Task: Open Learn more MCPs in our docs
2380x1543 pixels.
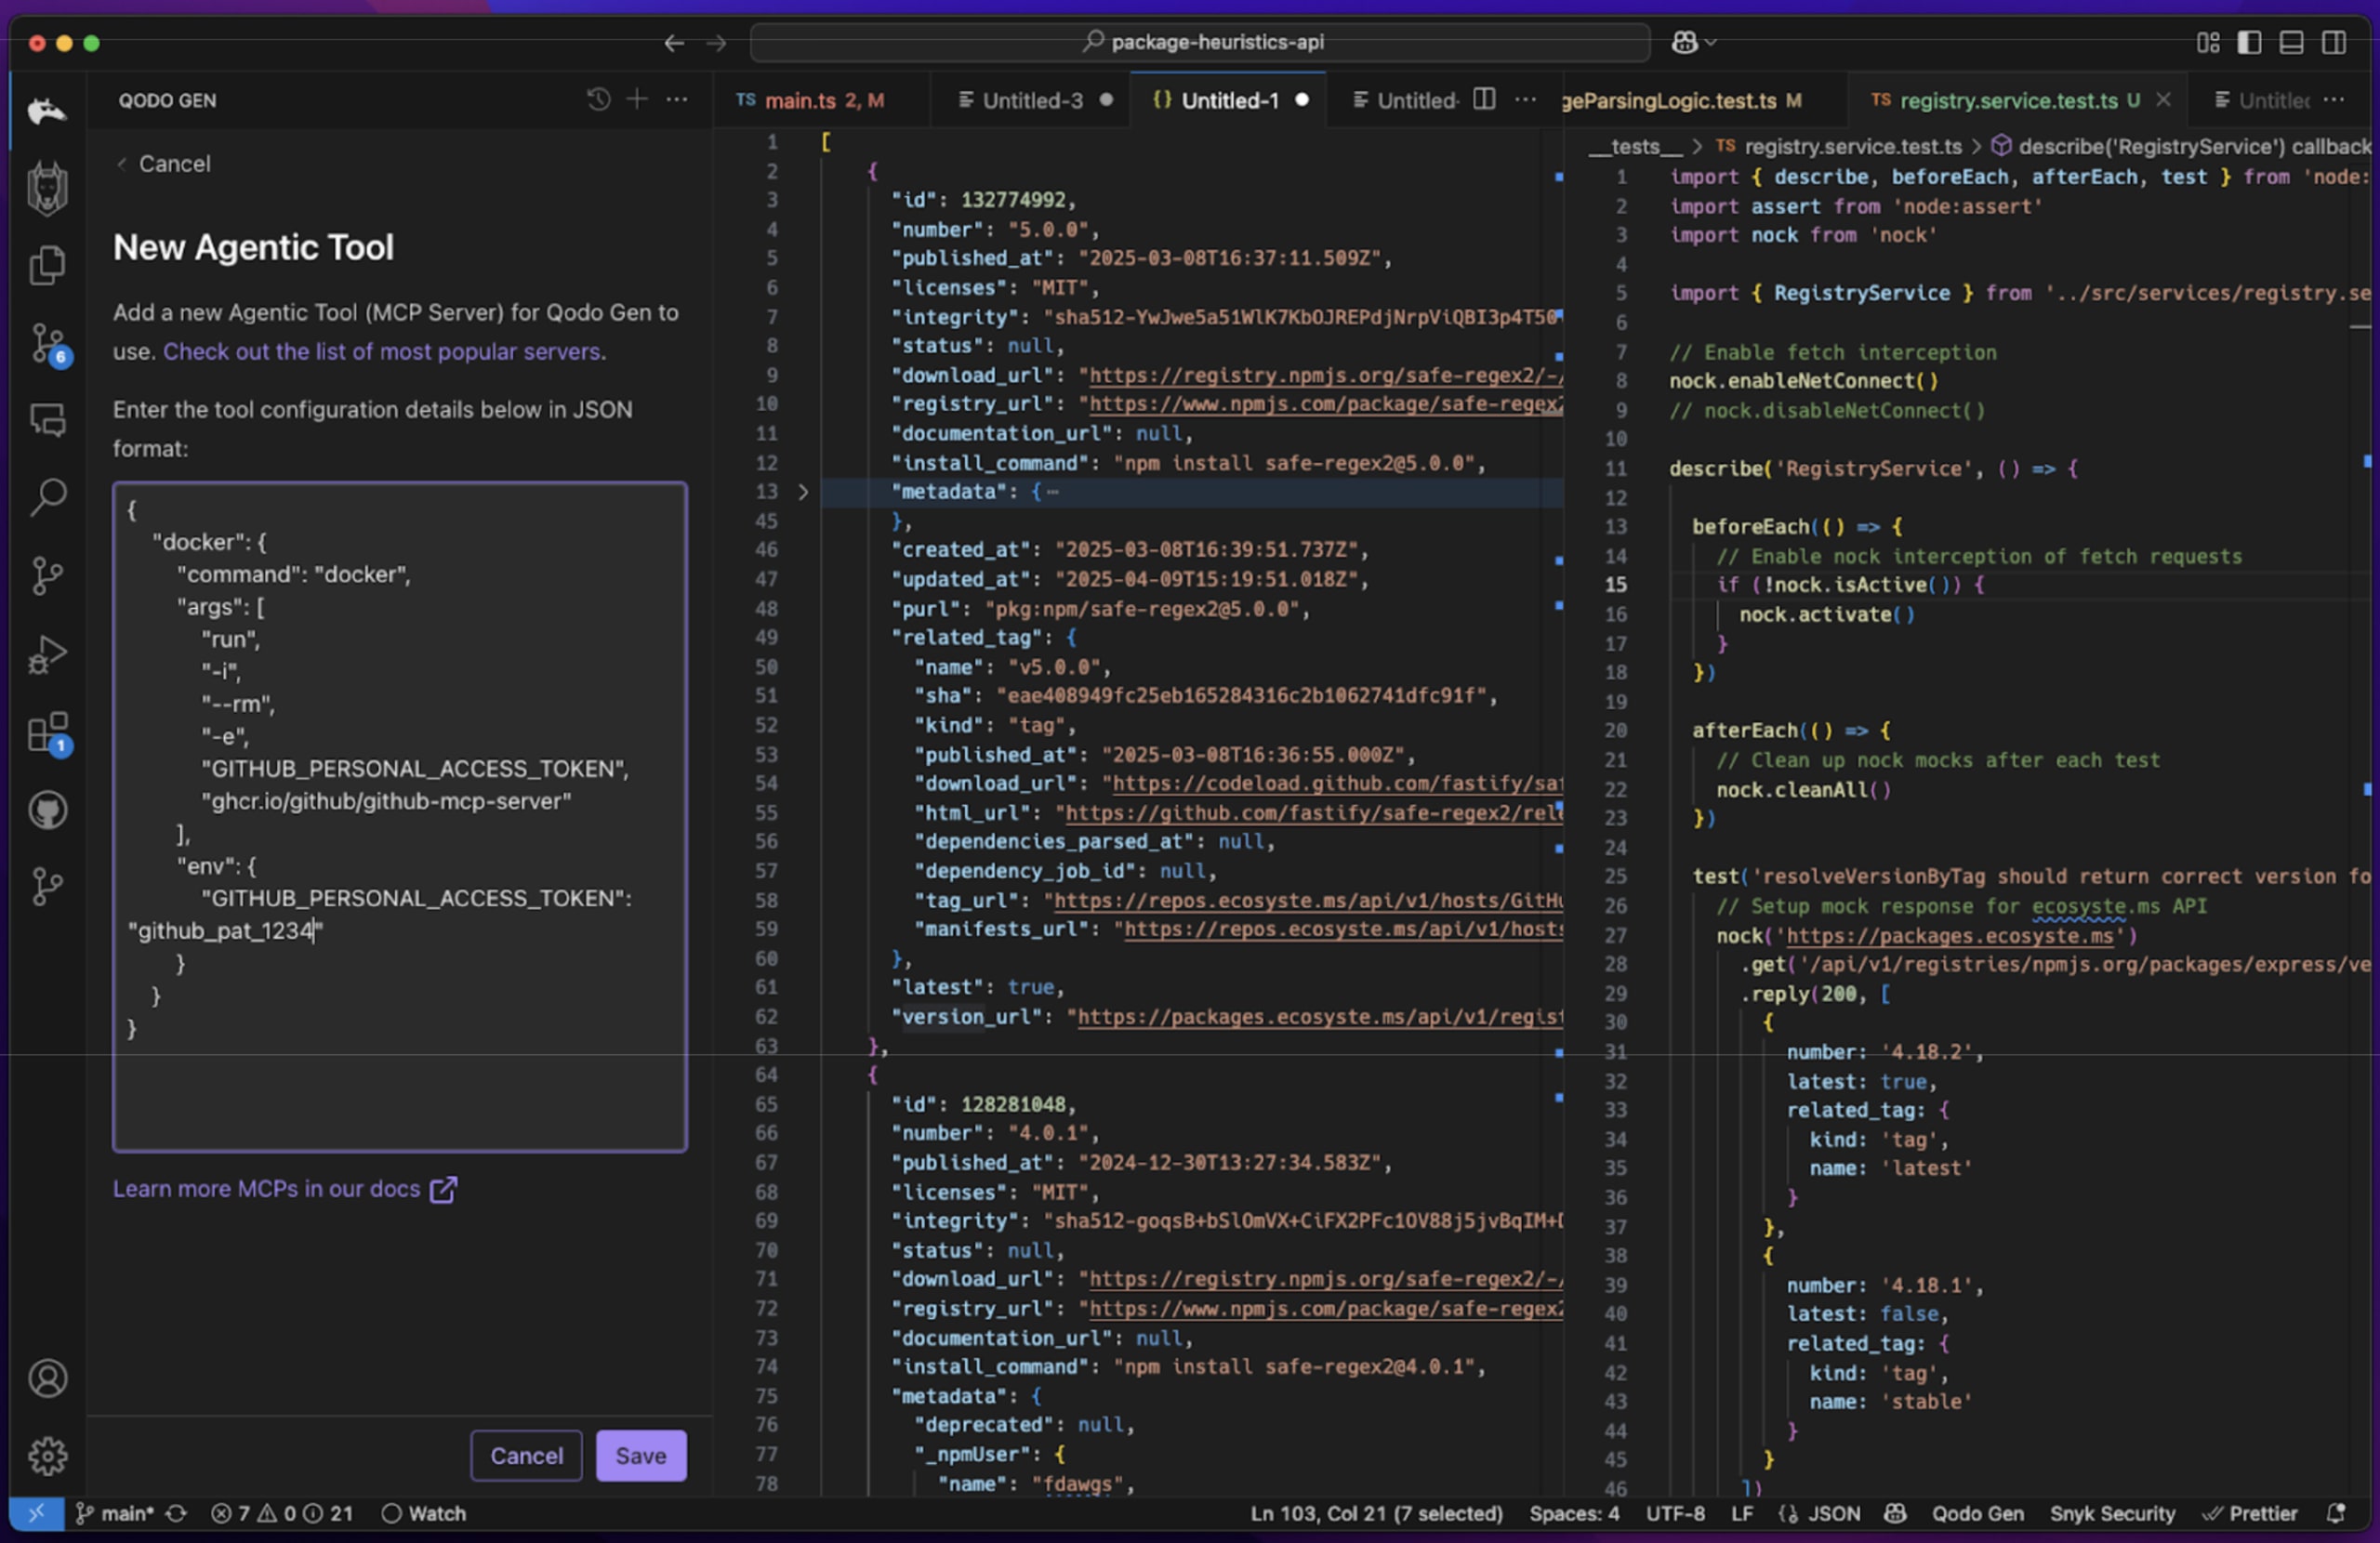Action: click(285, 1188)
